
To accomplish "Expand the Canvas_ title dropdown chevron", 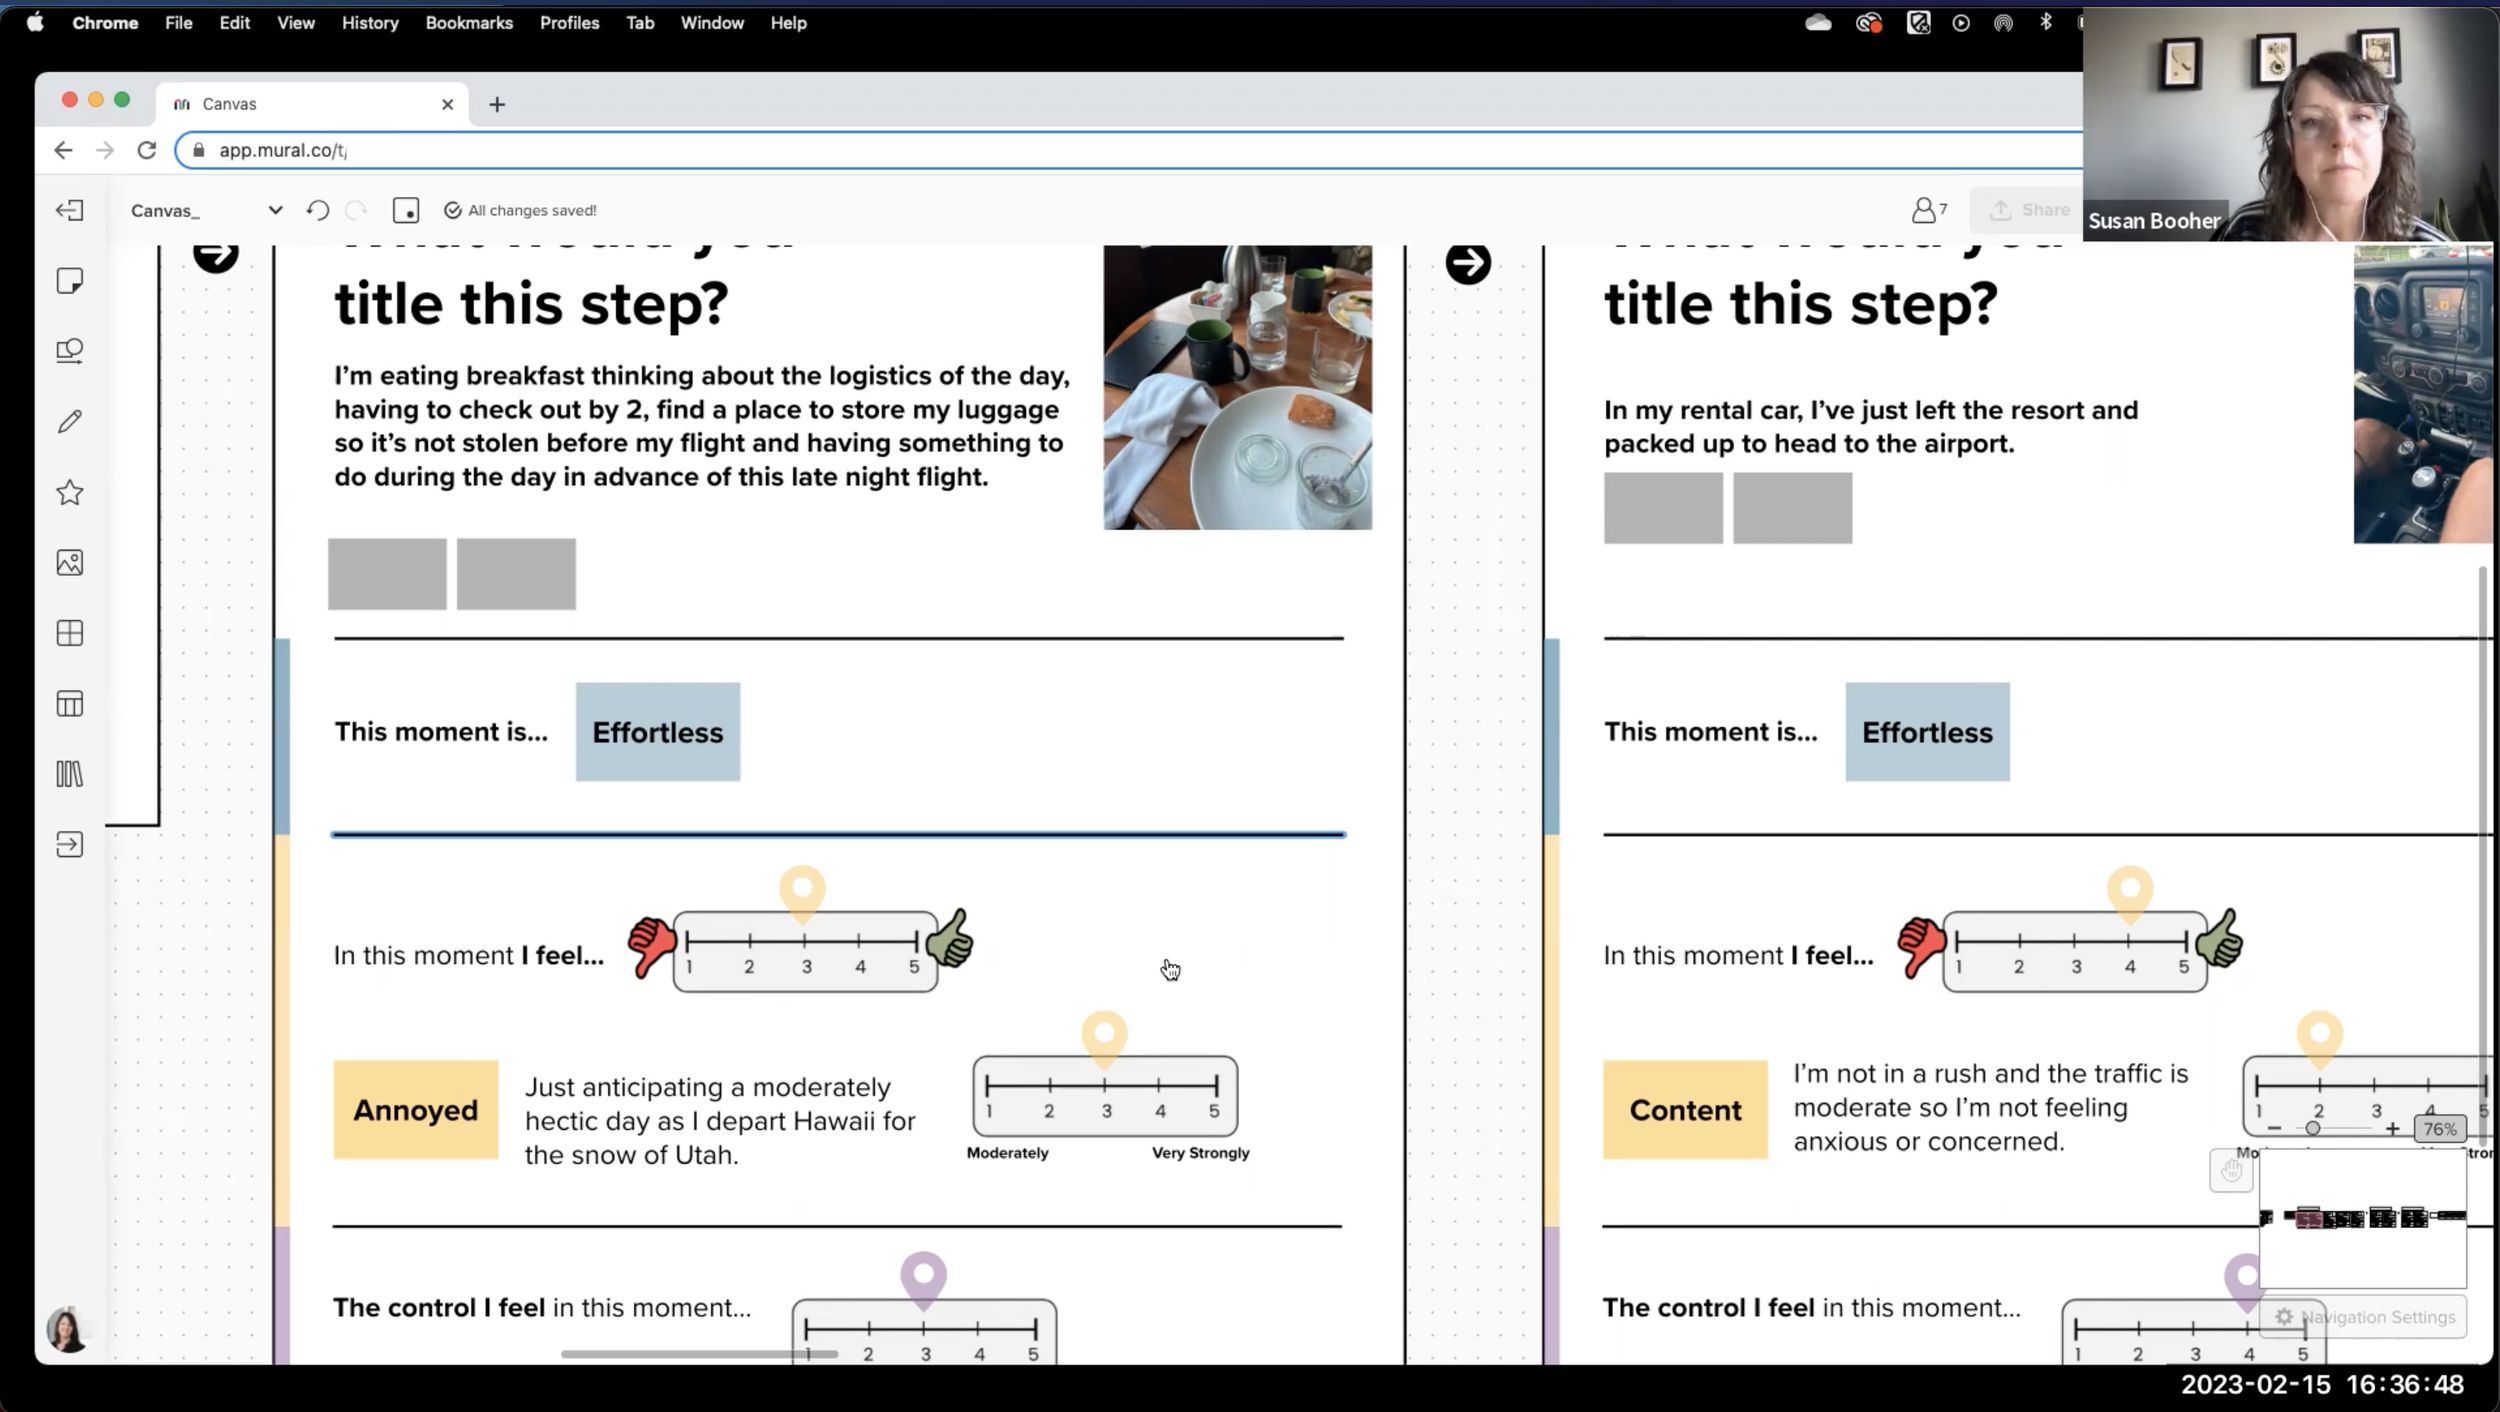I will (x=275, y=210).
